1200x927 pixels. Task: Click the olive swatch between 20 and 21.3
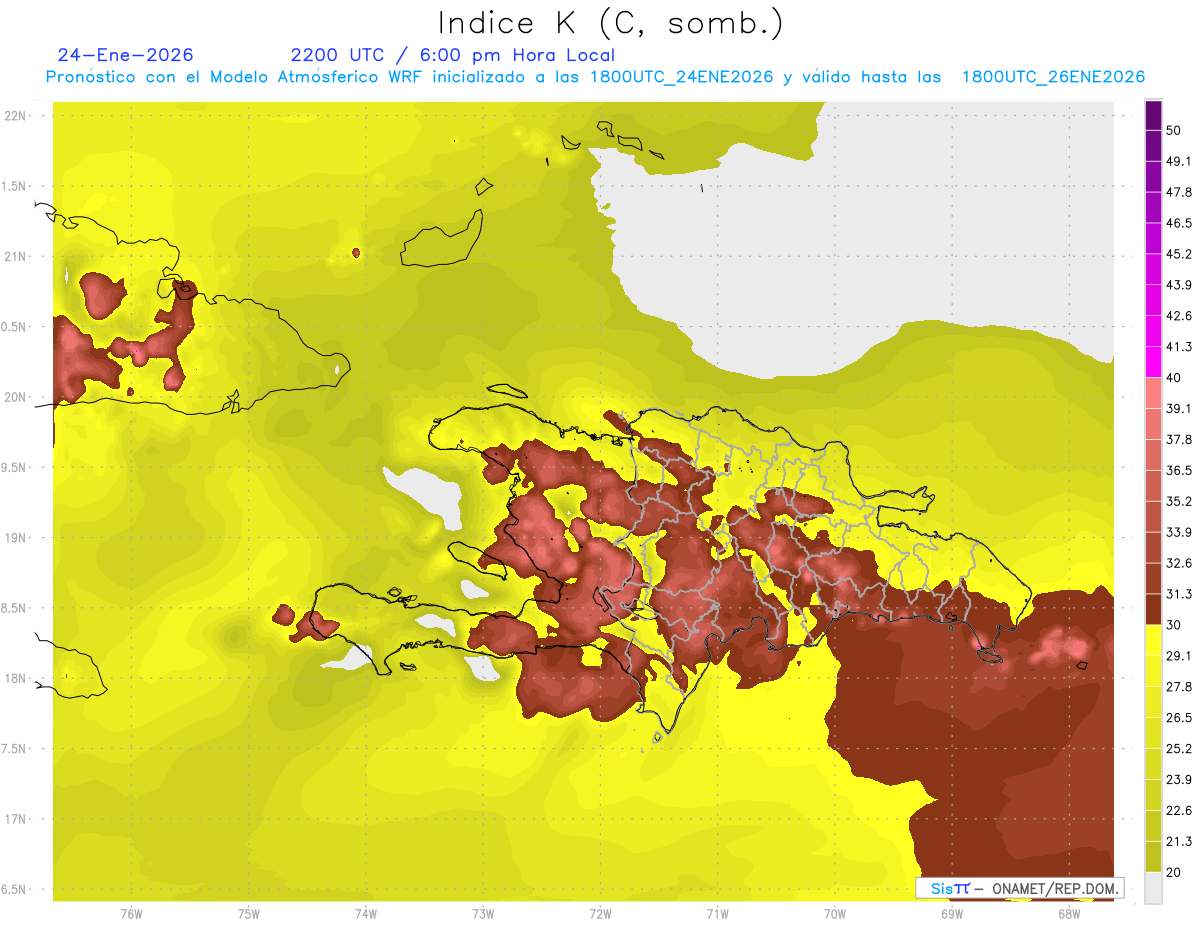coord(1154,857)
